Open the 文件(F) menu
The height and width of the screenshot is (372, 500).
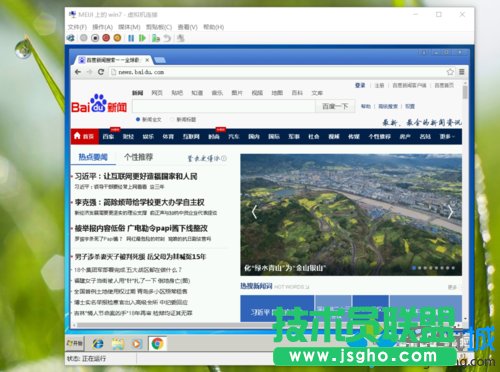tap(77, 27)
